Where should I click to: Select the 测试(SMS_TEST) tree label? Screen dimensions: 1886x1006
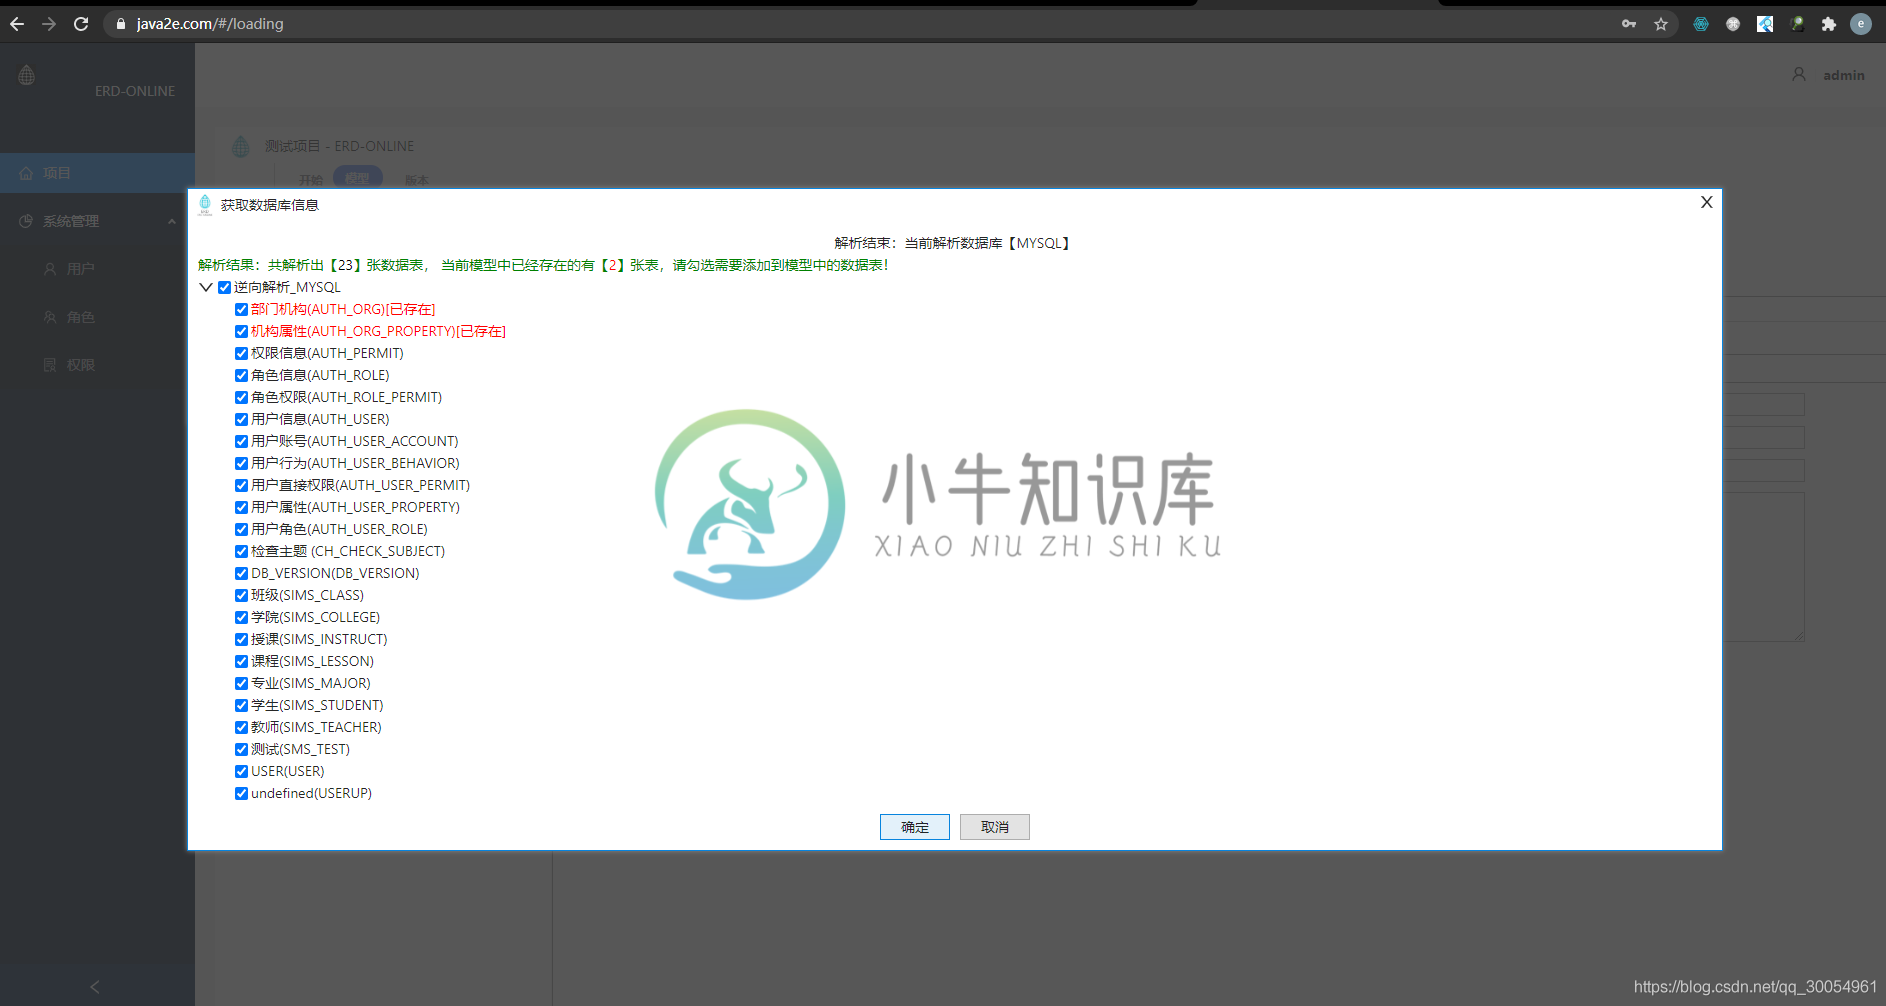click(300, 749)
